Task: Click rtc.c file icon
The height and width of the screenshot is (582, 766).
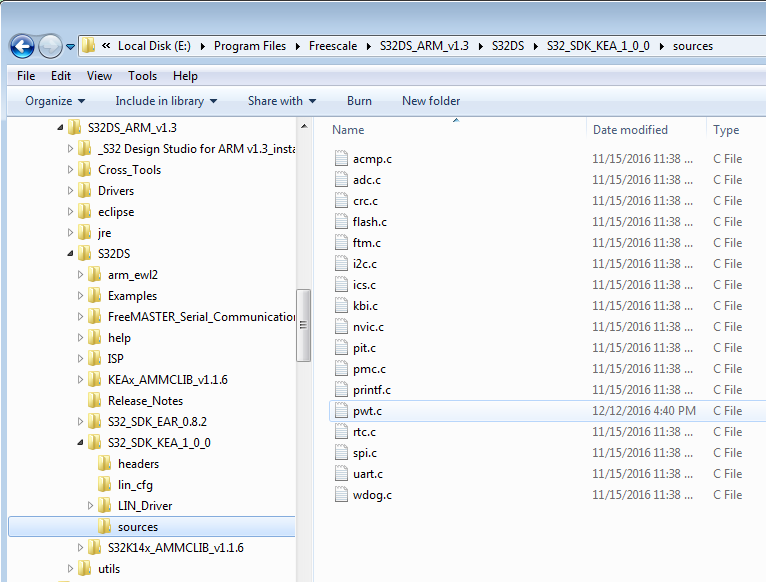Action: click(341, 431)
